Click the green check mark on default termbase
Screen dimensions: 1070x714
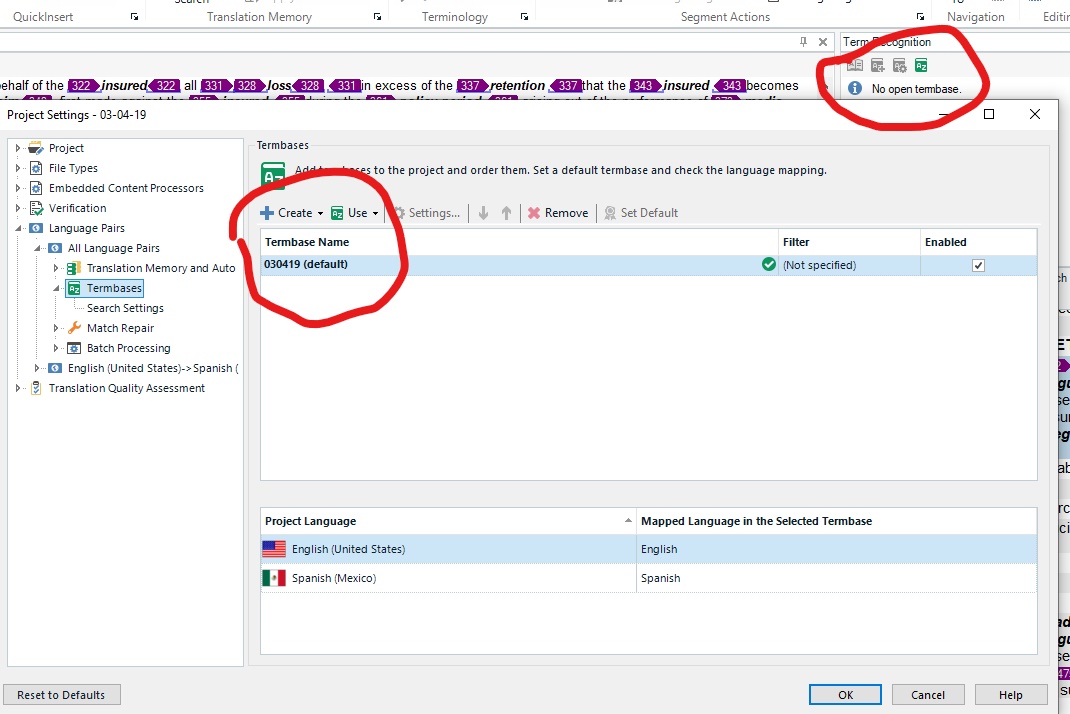tap(766, 264)
